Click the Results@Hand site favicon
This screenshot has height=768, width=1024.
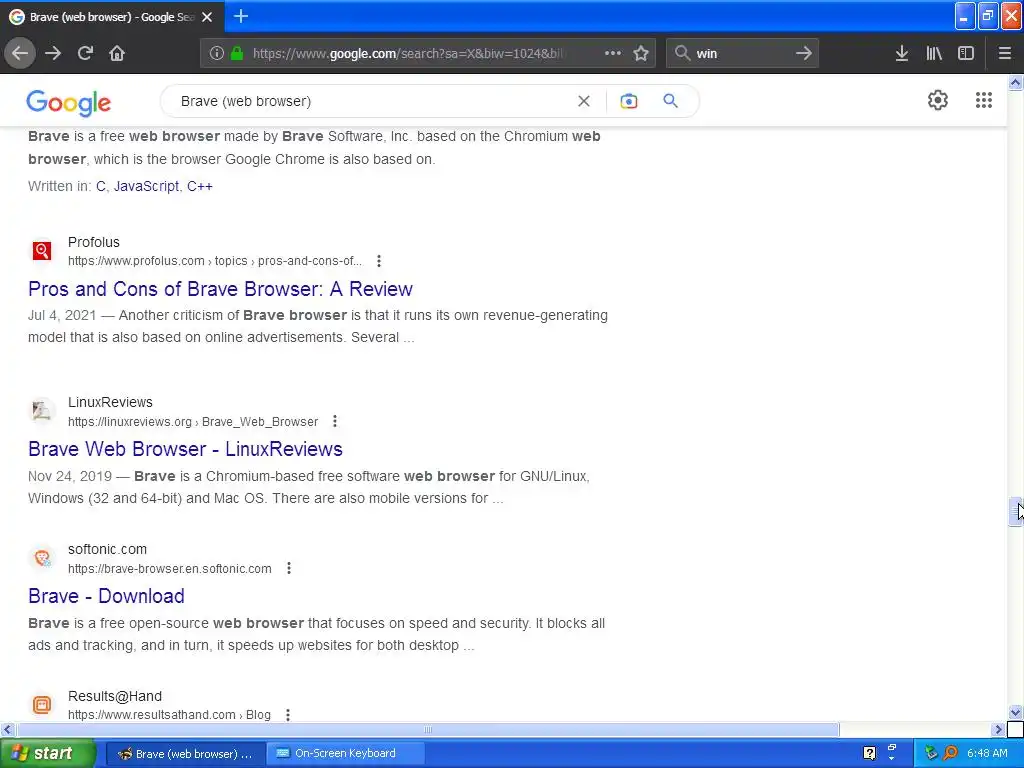click(42, 705)
